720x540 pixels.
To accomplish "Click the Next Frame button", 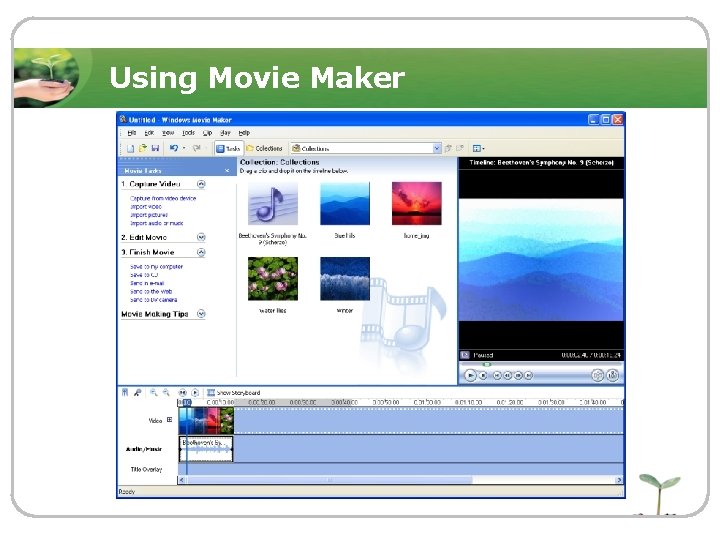I will pos(518,376).
